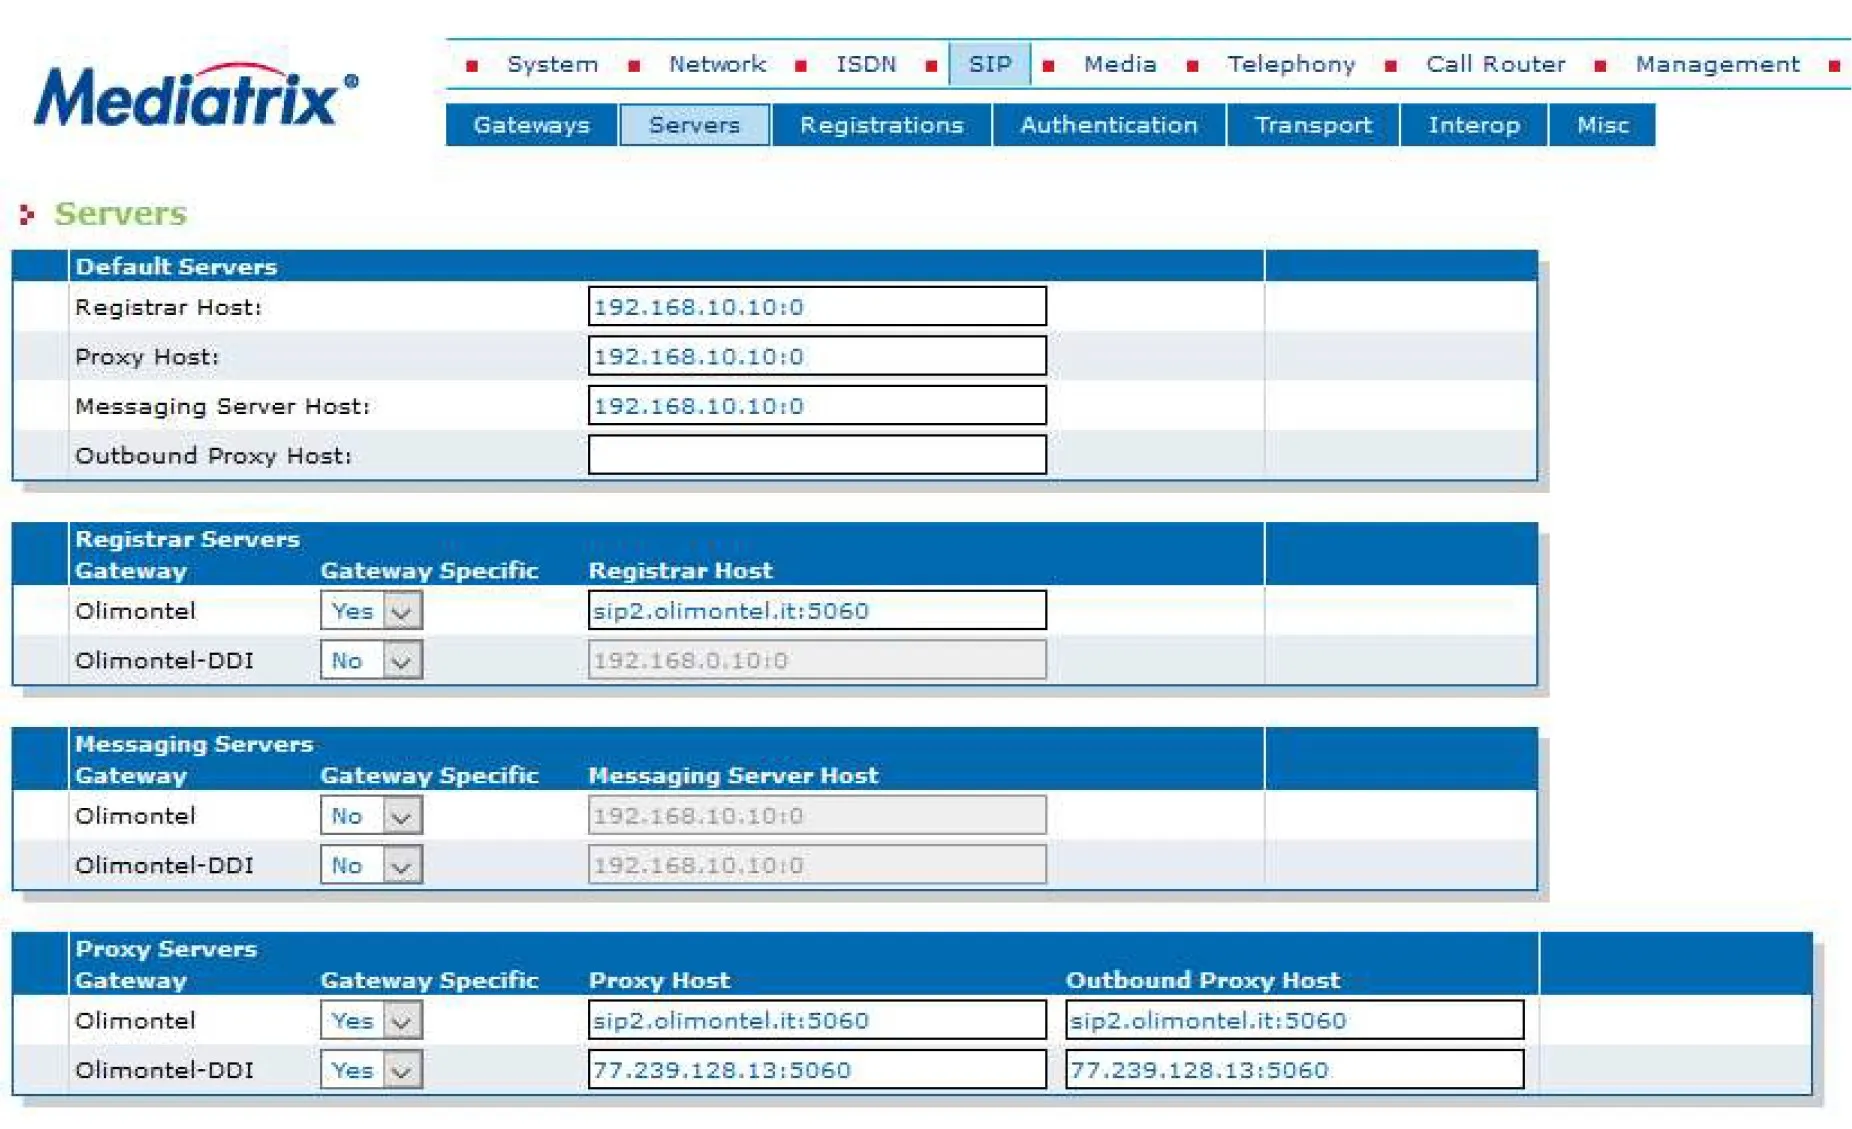
Task: Open the Management menu
Action: 1717,65
